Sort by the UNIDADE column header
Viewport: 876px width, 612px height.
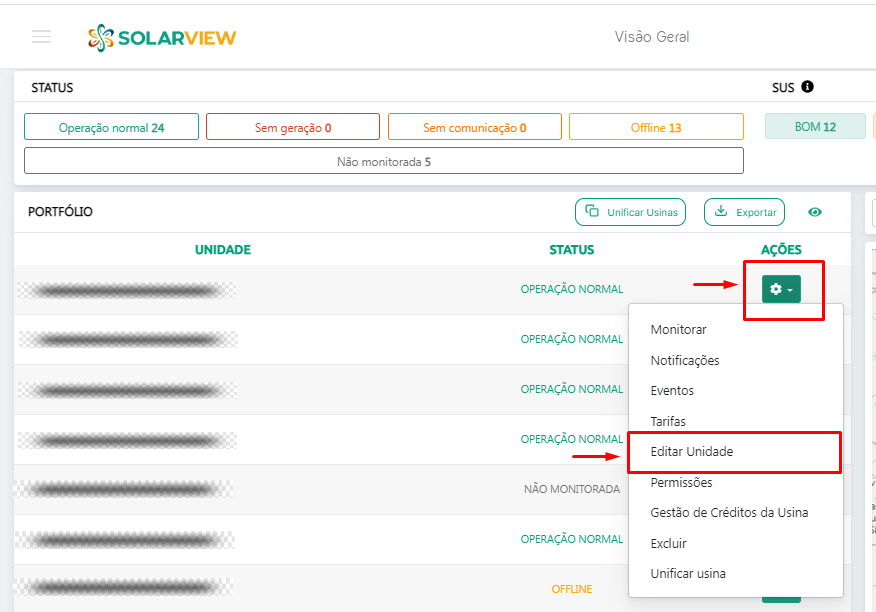pos(223,250)
